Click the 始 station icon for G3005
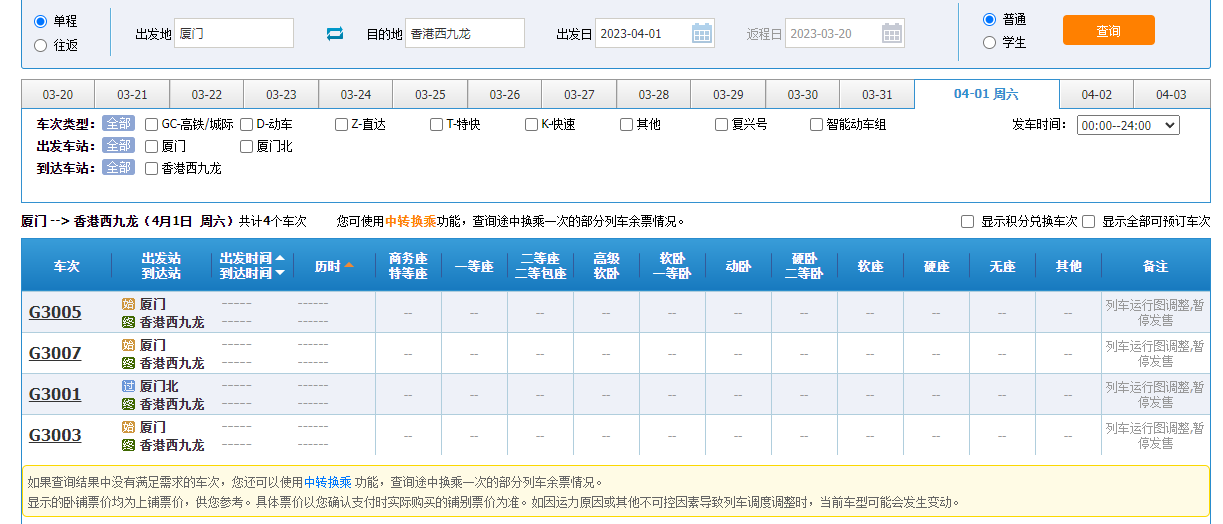This screenshot has width=1223, height=524. (128, 303)
